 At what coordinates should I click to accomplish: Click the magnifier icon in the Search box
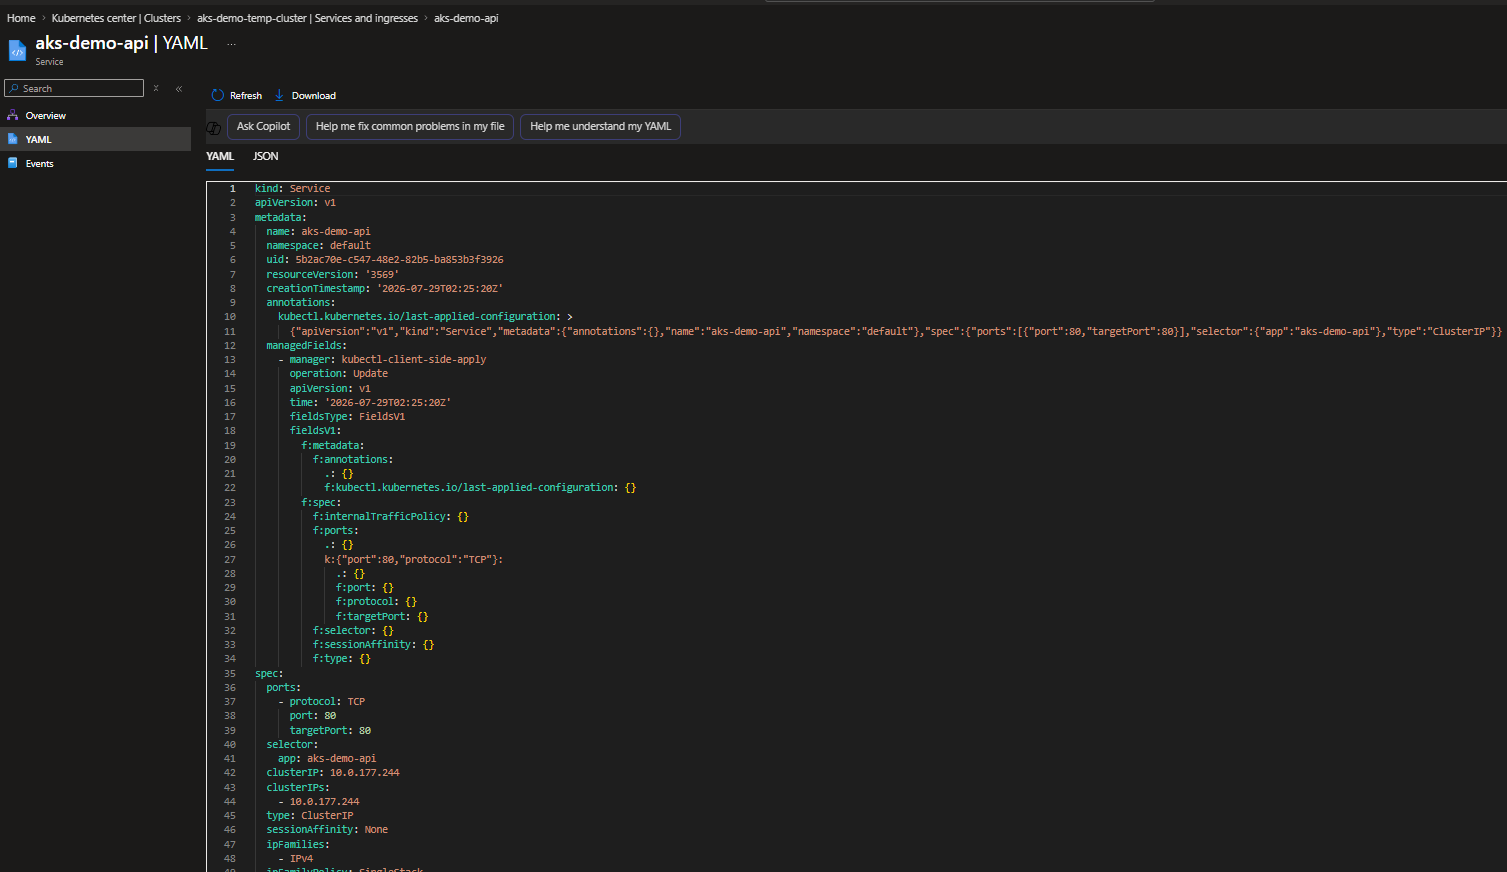(13, 88)
